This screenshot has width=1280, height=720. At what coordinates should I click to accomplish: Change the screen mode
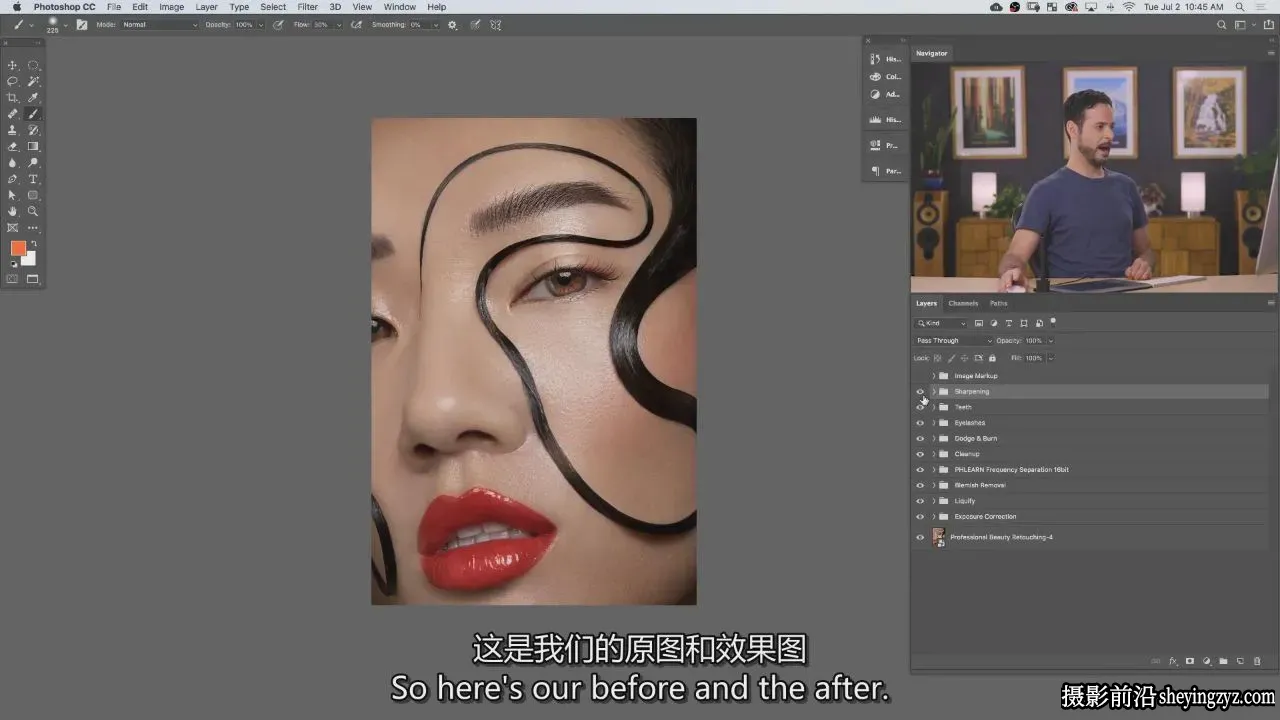32,279
